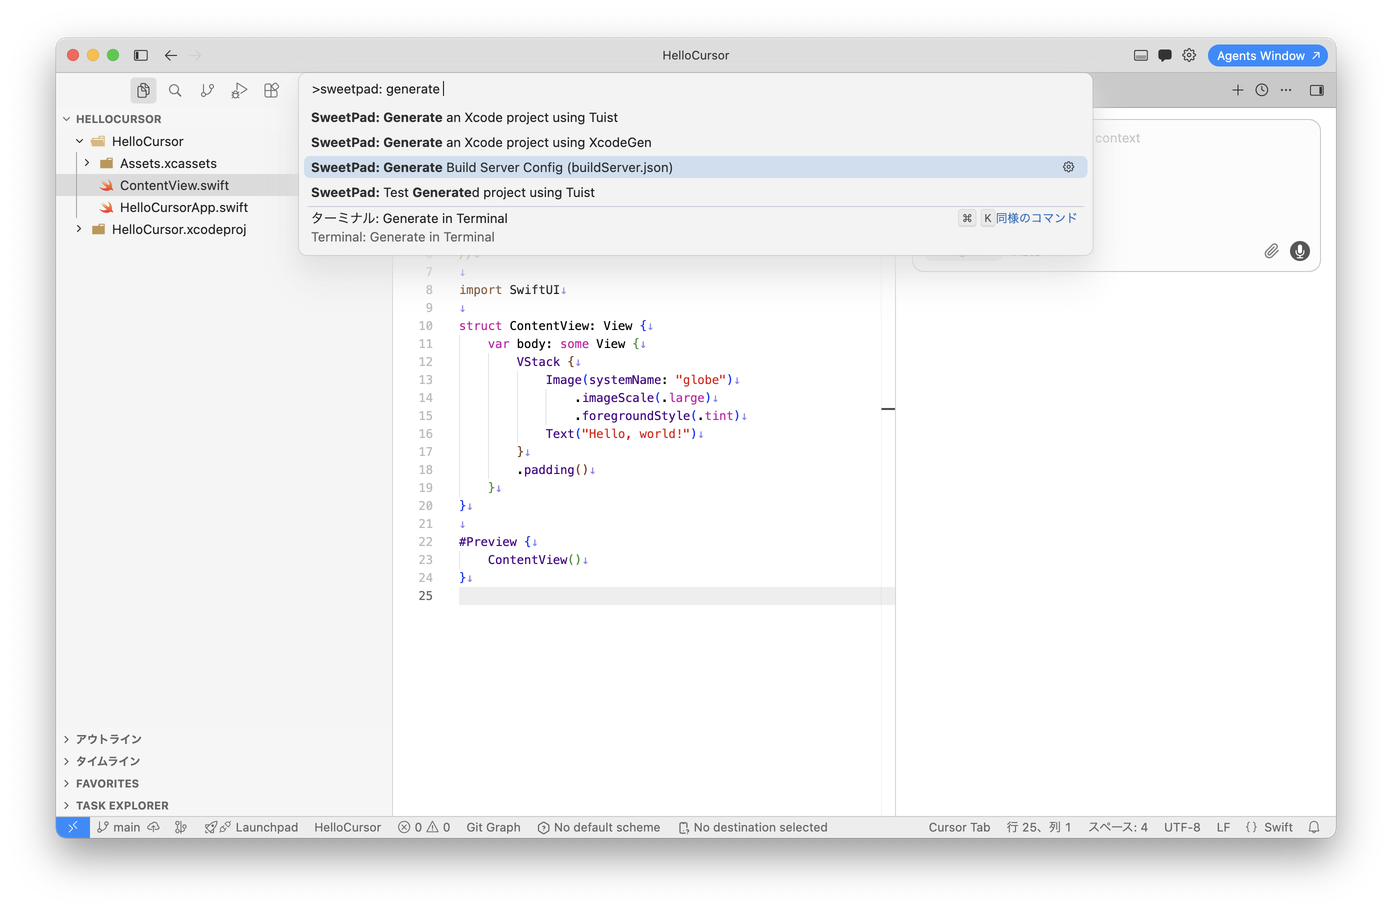Go back with the title bar arrow
The image size is (1392, 912).
click(x=171, y=56)
